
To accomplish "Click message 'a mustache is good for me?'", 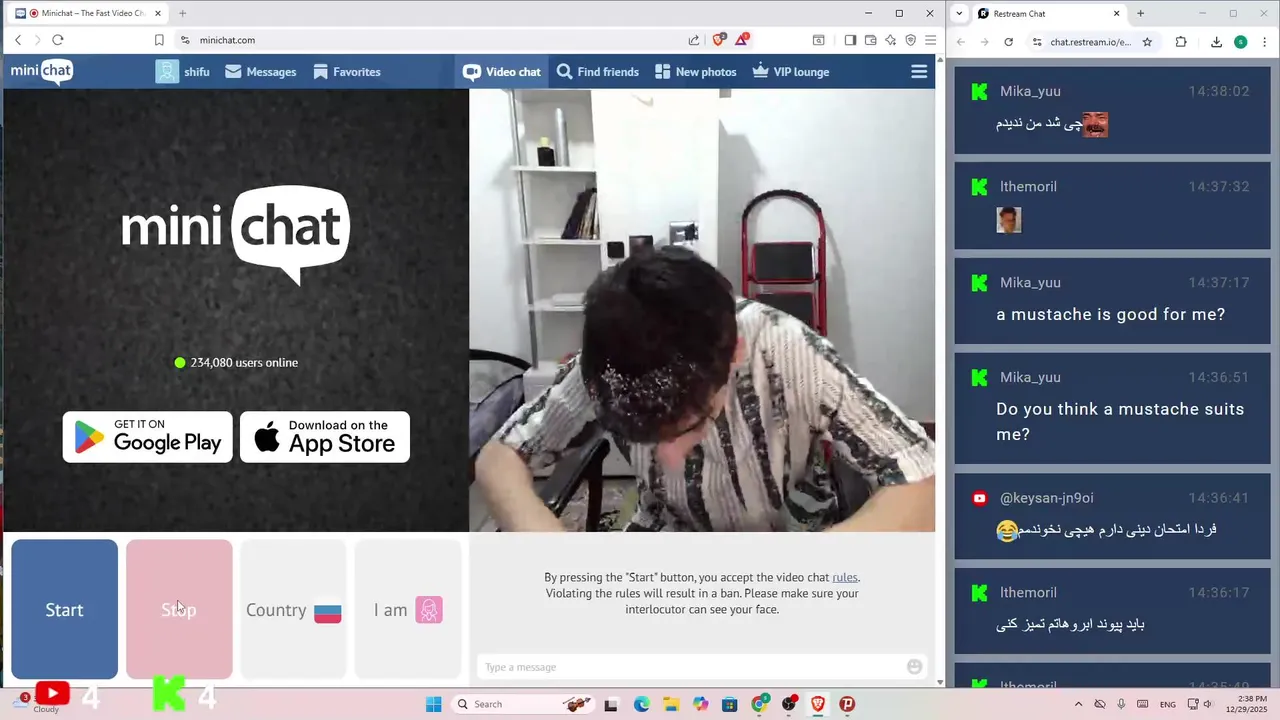I will point(1110,314).
